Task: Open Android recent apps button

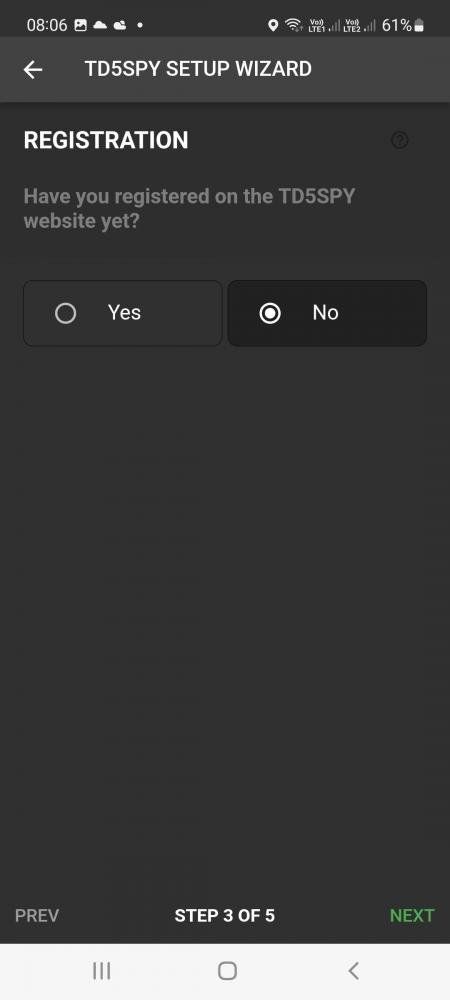Action: (x=101, y=971)
